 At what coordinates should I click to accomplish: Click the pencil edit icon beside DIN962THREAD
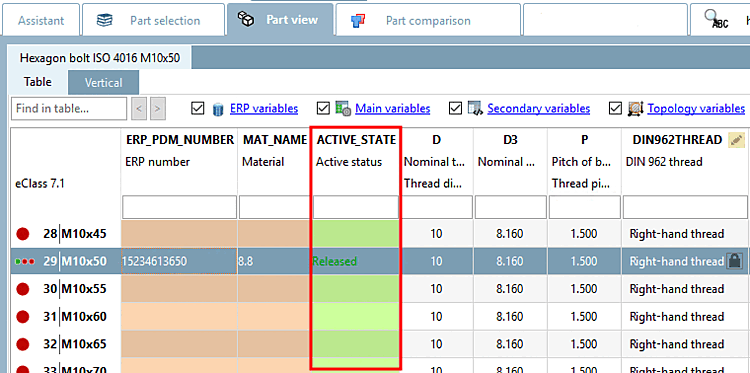point(736,140)
